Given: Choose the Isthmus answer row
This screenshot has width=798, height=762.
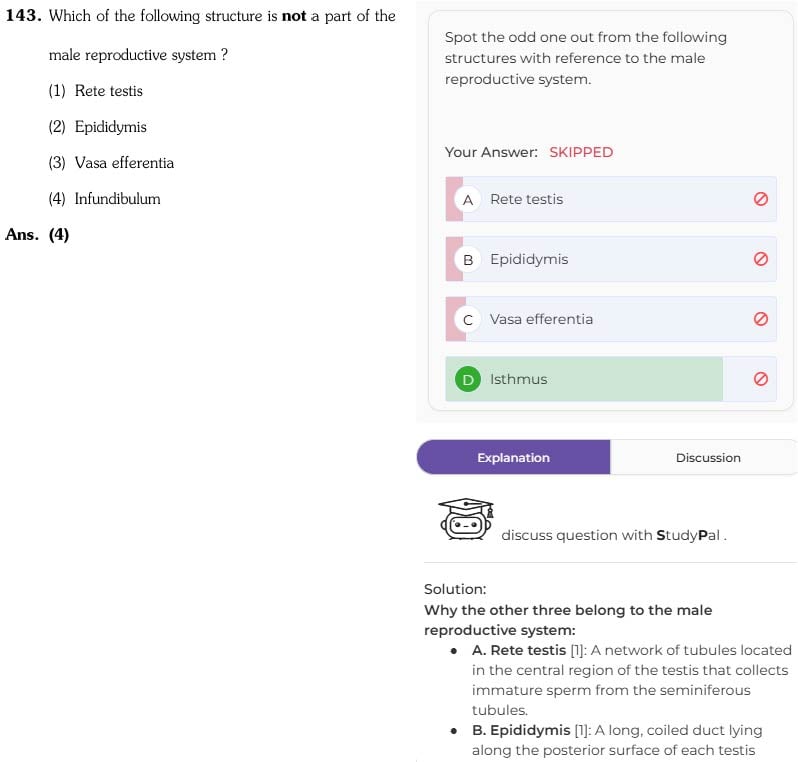Looking at the screenshot, I should [x=611, y=379].
